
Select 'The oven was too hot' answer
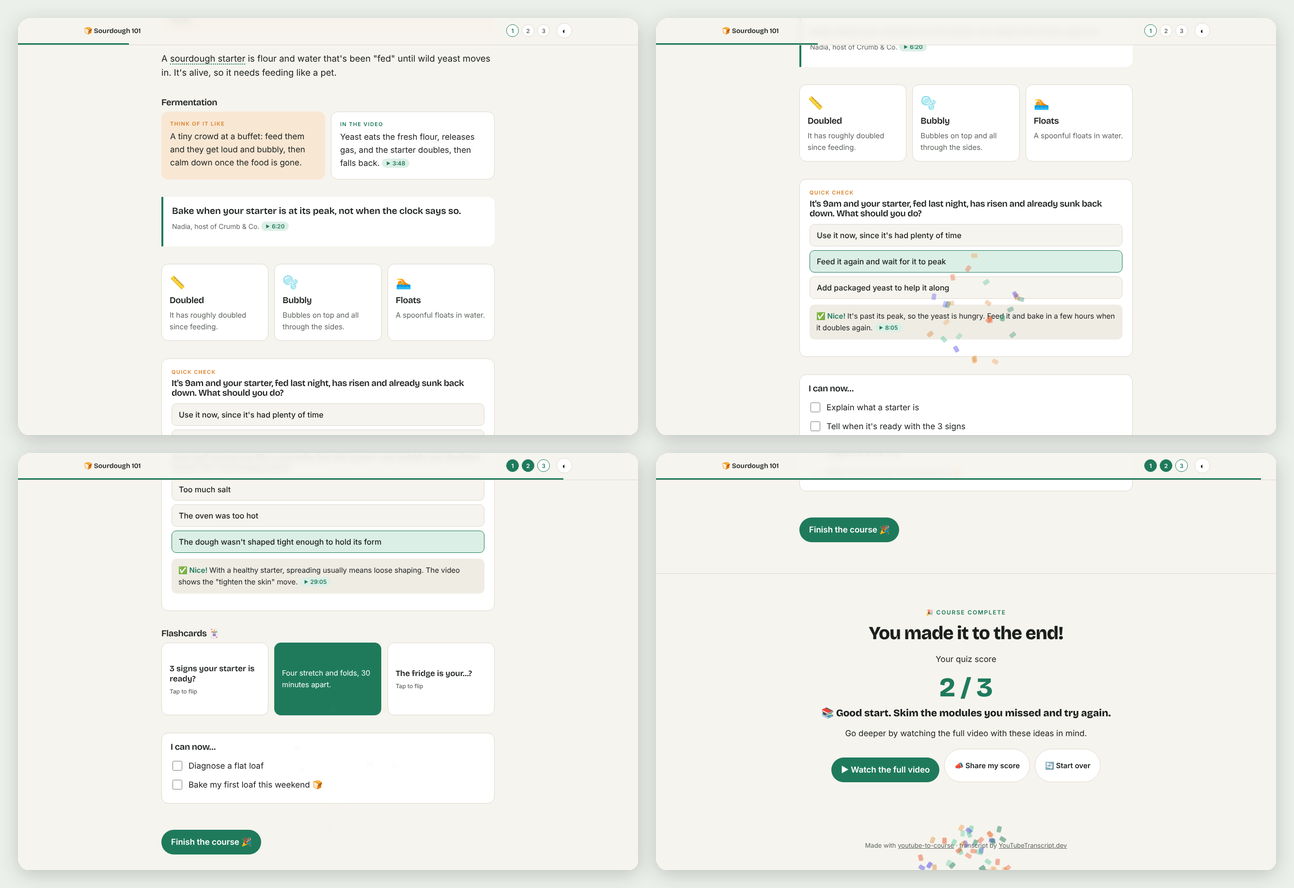coord(328,516)
